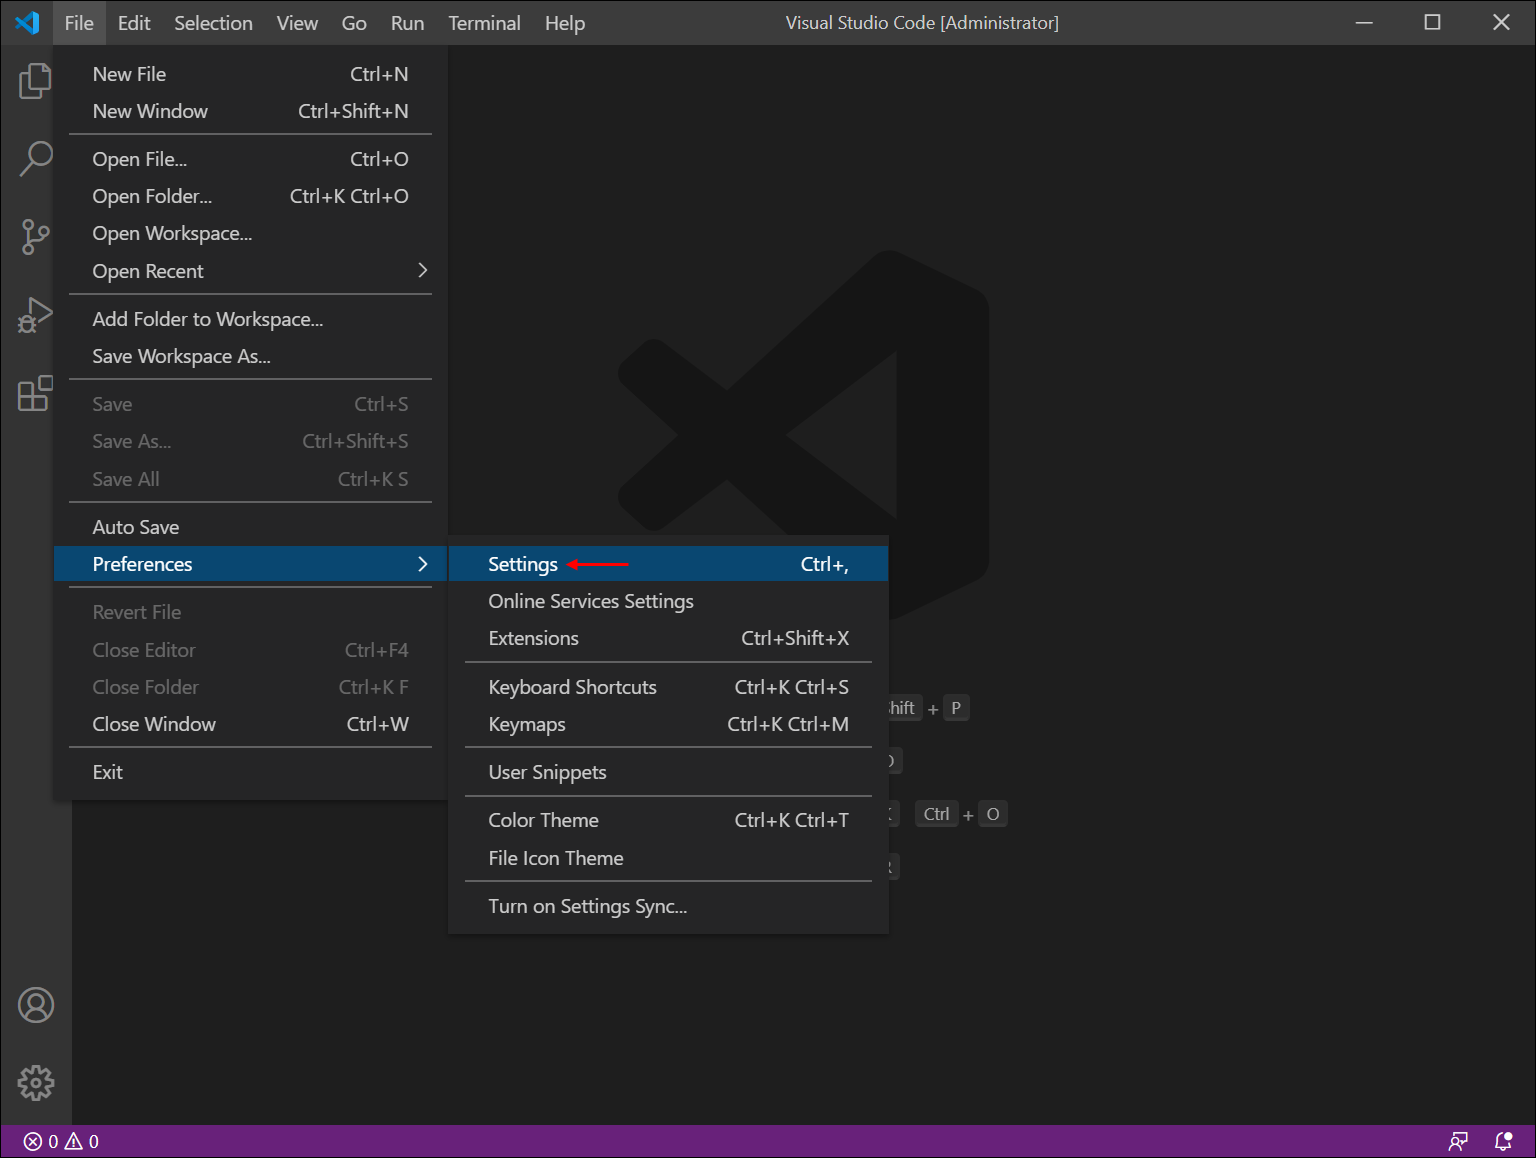Close the VS Code window
The image size is (1536, 1158).
[x=1501, y=22]
